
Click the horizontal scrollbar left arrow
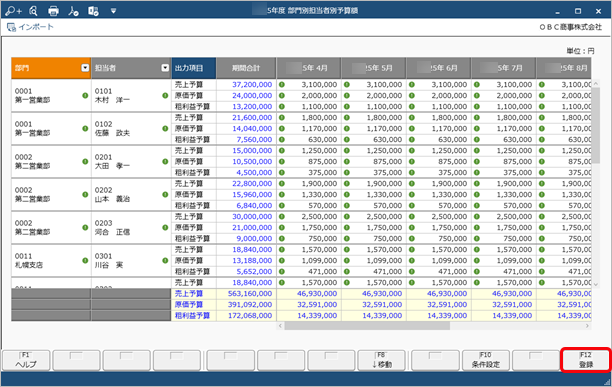280,326
